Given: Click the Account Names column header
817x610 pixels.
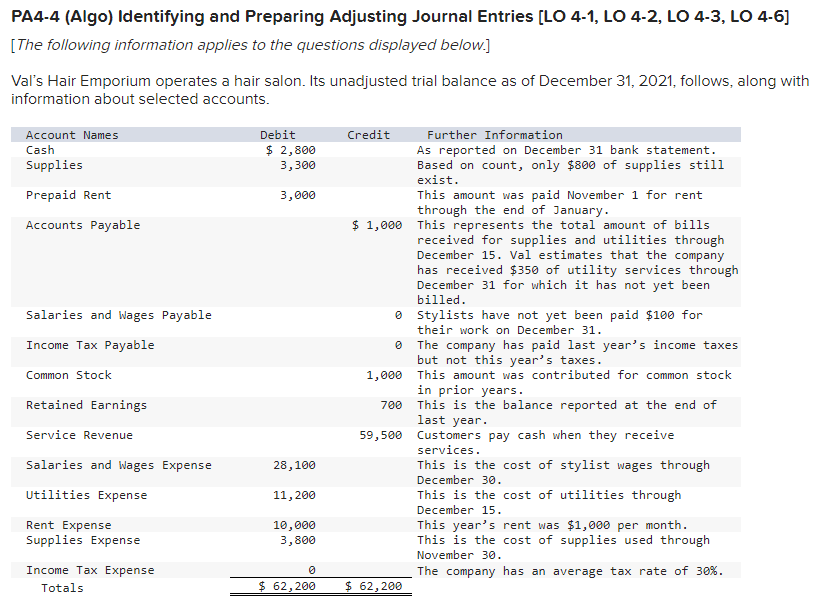Looking at the screenshot, I should [x=73, y=134].
